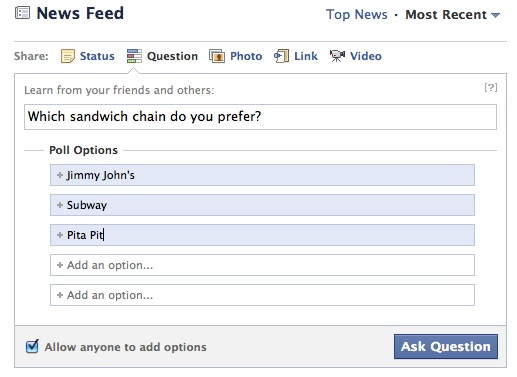The width and height of the screenshot is (517, 377).
Task: Submit with the Ask Question button
Action: [446, 347]
